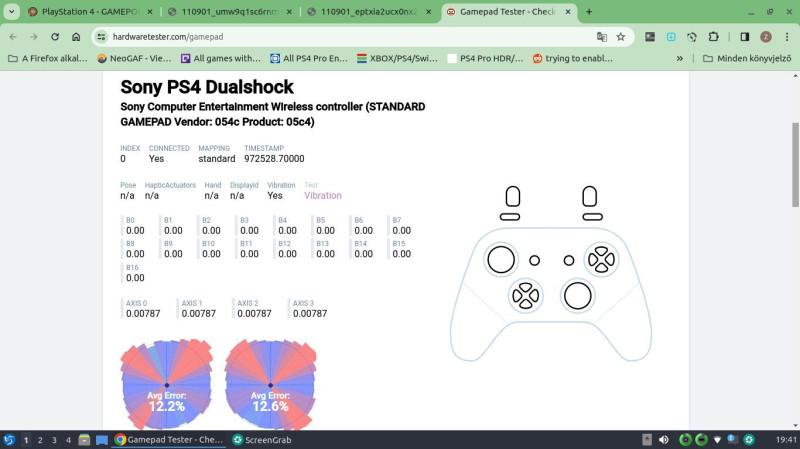
Task: Click the left bumper on controller diagram
Action: pos(510,217)
